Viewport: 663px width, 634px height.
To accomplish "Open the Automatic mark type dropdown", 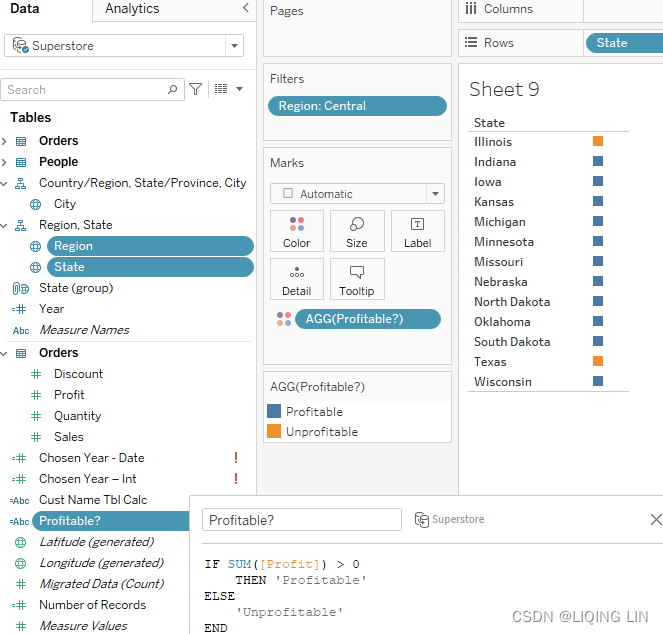I will 435,194.
